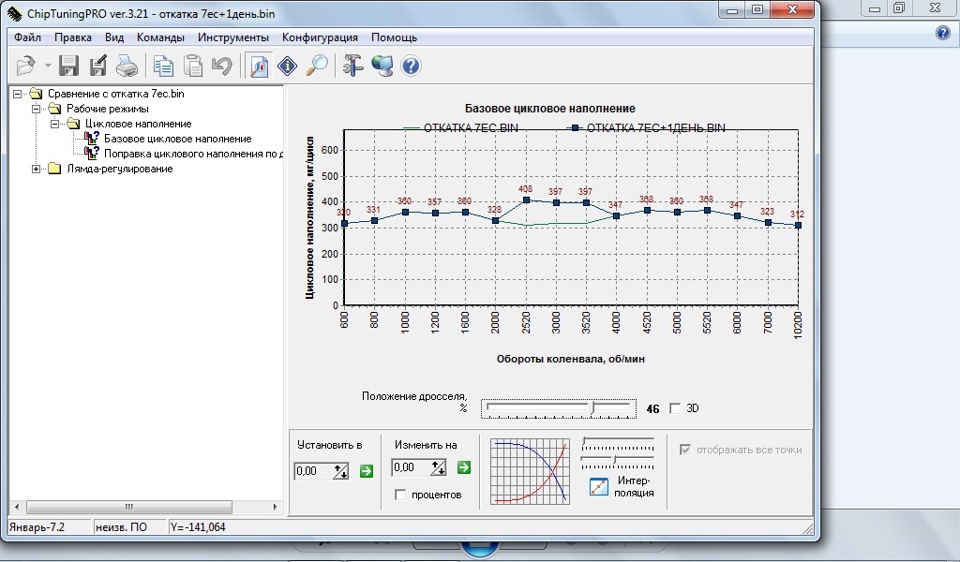The image size is (960, 562).
Task: Click the magnifier search icon
Action: pos(317,67)
